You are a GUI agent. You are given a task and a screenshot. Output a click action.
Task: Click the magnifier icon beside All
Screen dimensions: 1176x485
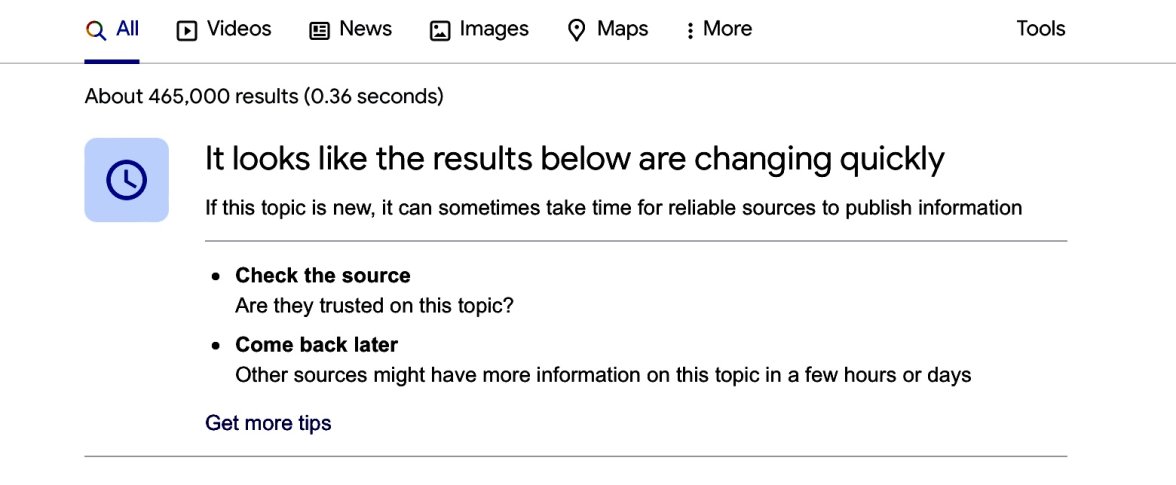click(x=96, y=30)
